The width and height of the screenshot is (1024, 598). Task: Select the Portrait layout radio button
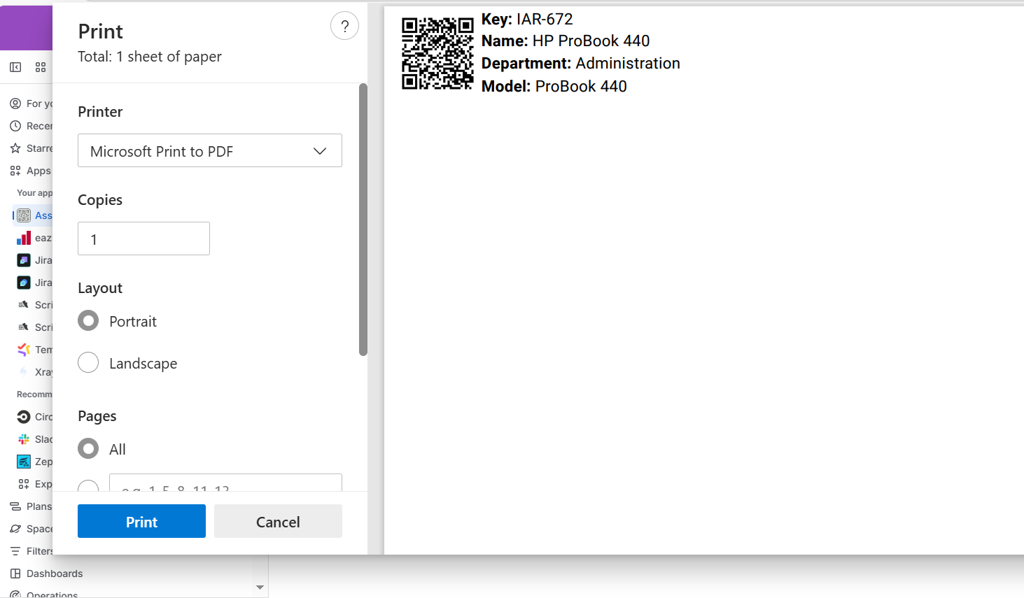pyautogui.click(x=88, y=321)
